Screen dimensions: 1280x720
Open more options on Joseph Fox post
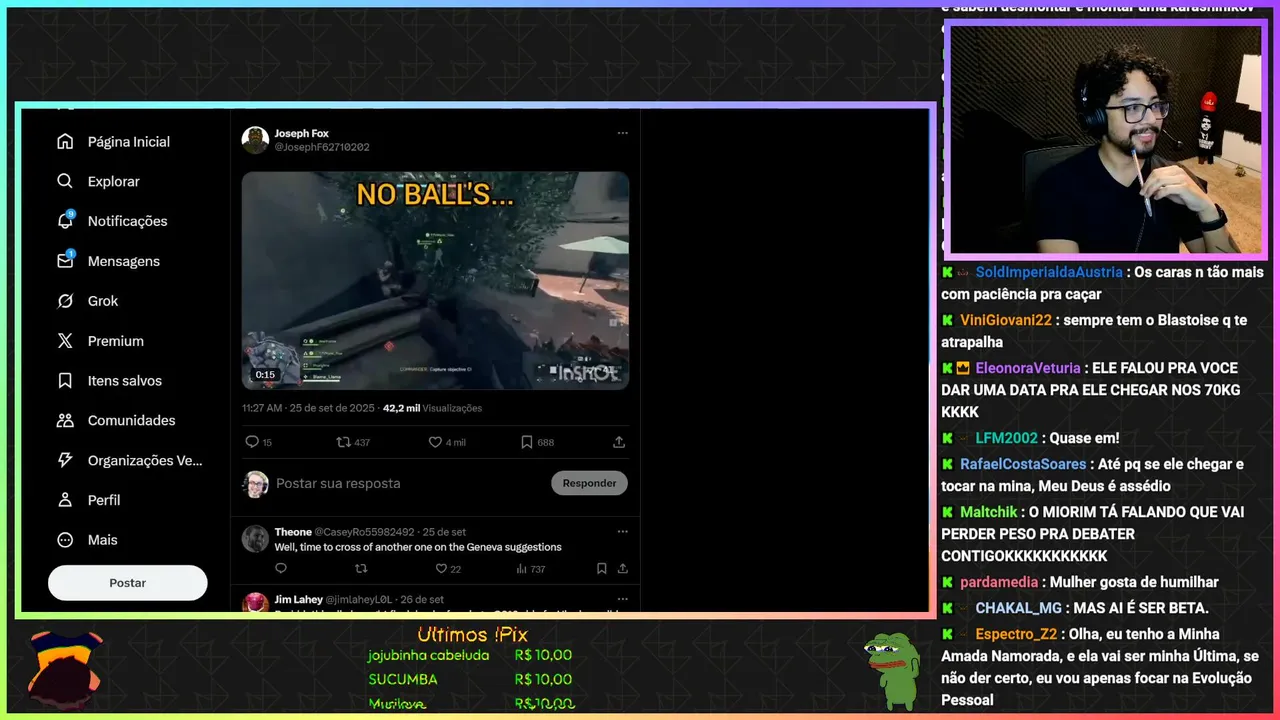point(622,133)
